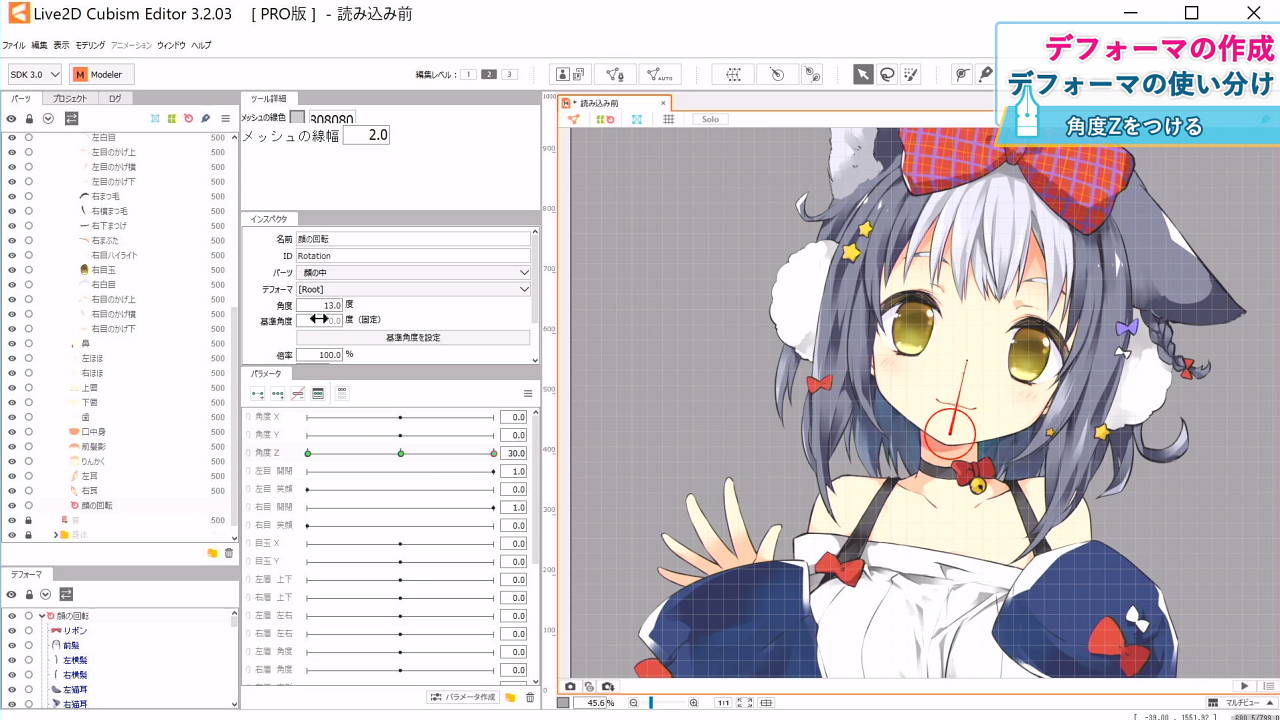The image size is (1280, 720).
Task: Click the 名前 field containing 顔の回転
Action: 413,239
